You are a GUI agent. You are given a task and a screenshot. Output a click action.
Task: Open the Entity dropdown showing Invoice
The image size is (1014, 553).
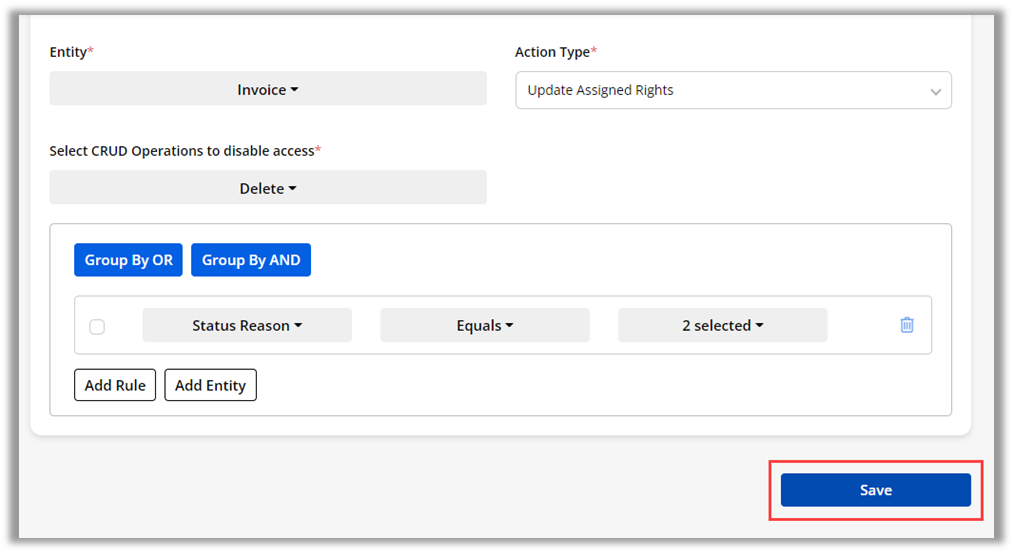(x=267, y=89)
